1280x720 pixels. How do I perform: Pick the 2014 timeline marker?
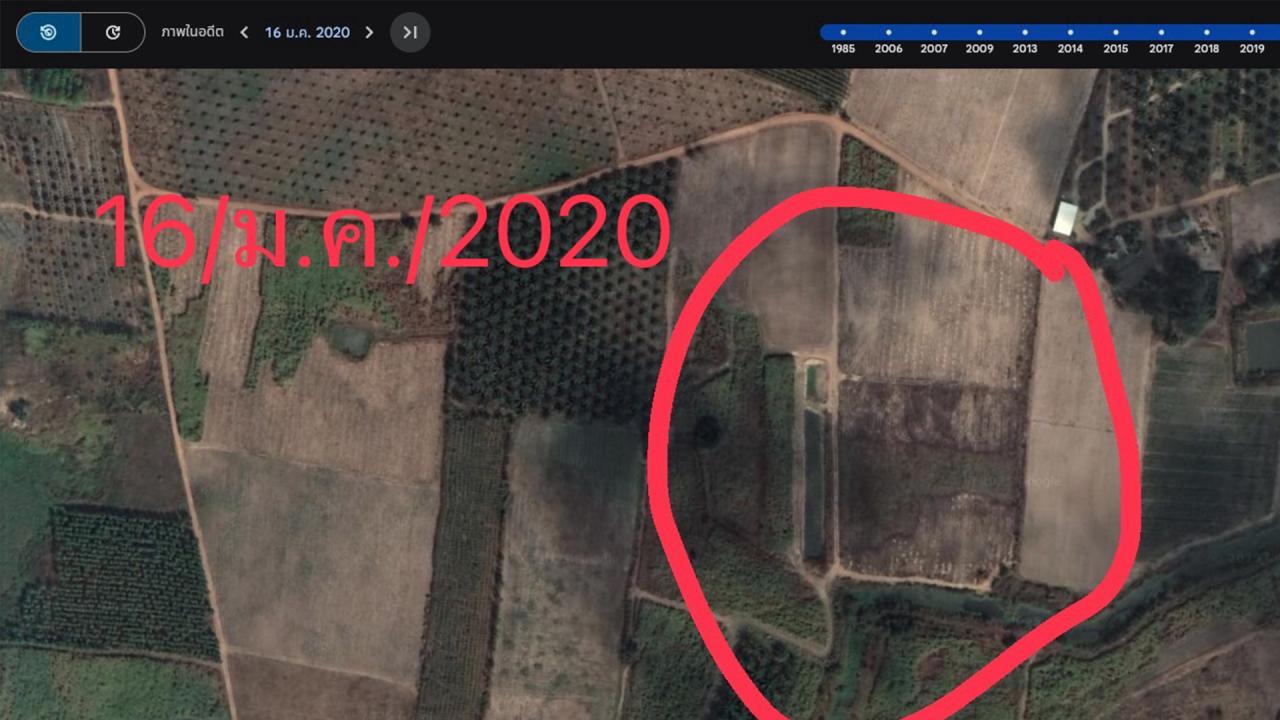coord(1070,33)
